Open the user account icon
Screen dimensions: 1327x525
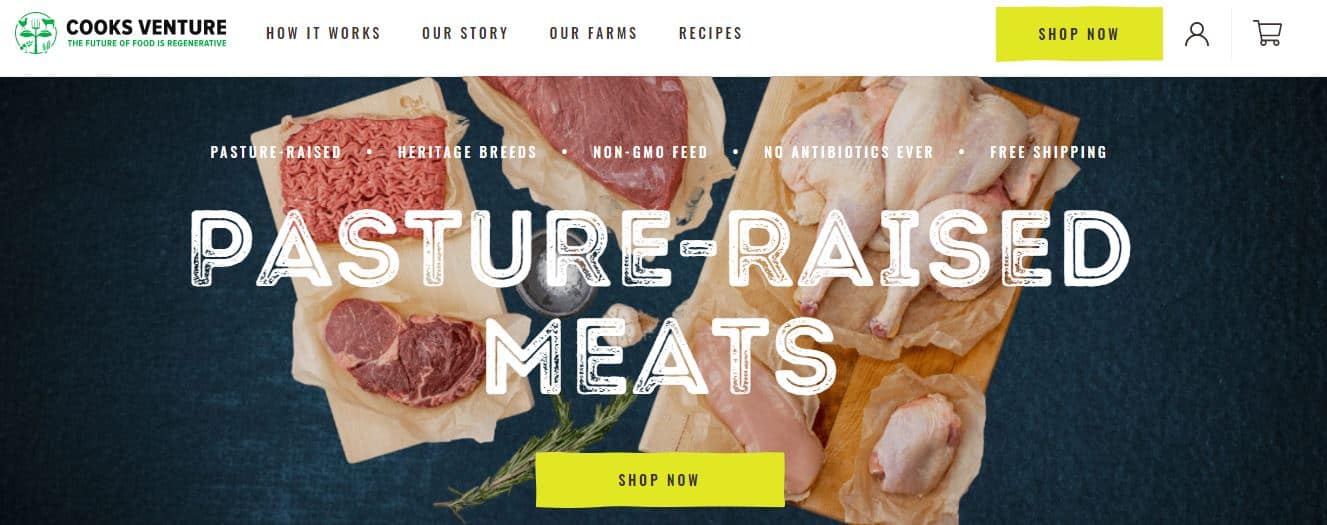click(1196, 34)
